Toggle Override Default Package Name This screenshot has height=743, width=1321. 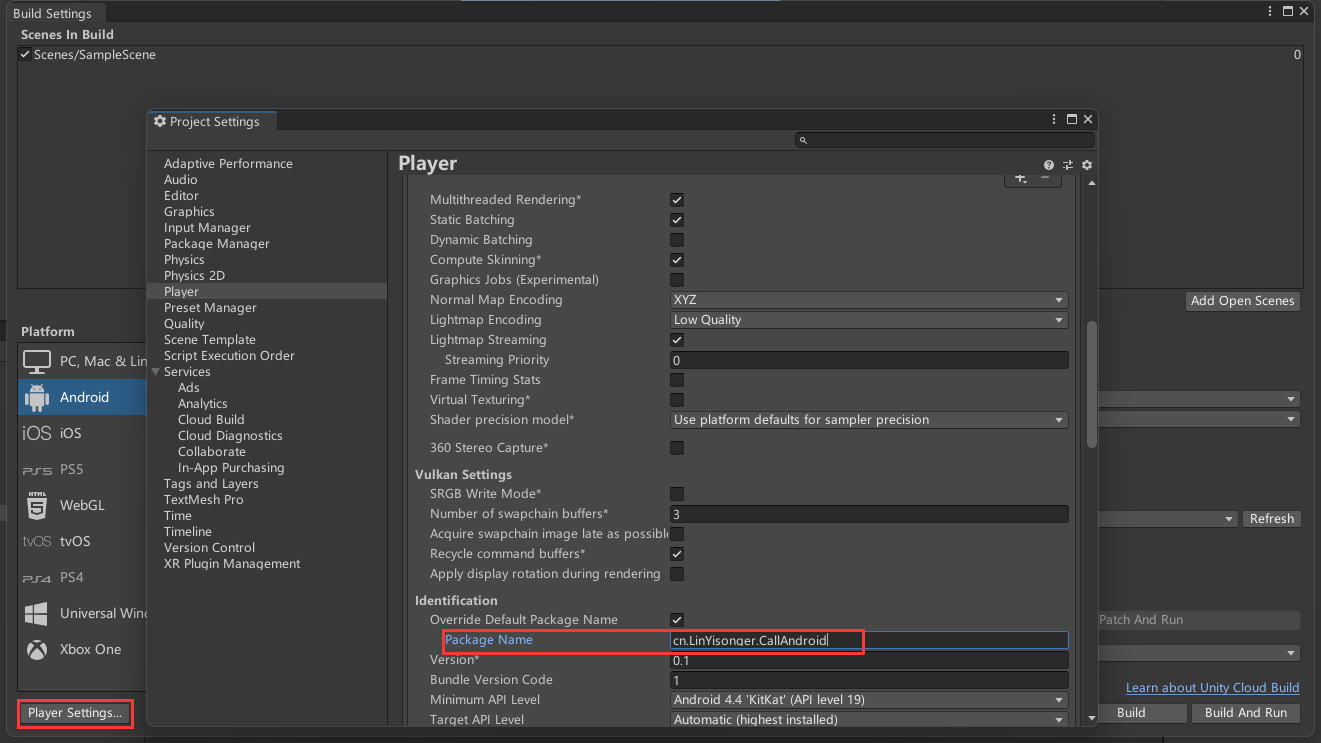(x=677, y=620)
